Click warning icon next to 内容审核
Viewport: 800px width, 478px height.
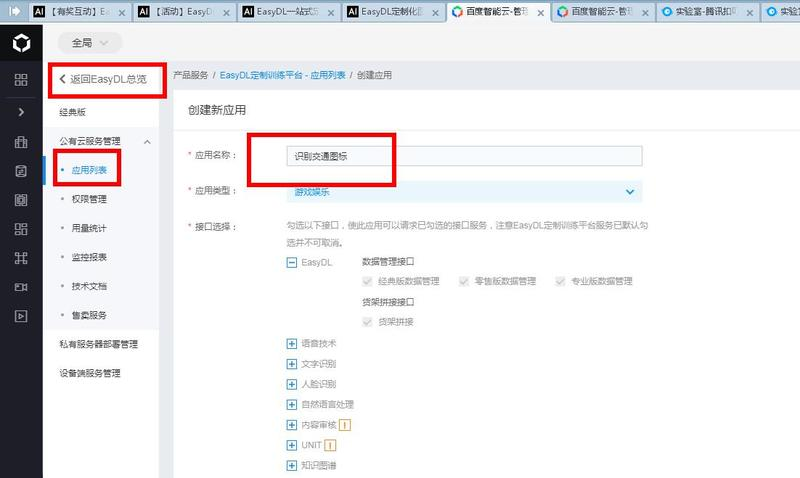click(x=345, y=425)
